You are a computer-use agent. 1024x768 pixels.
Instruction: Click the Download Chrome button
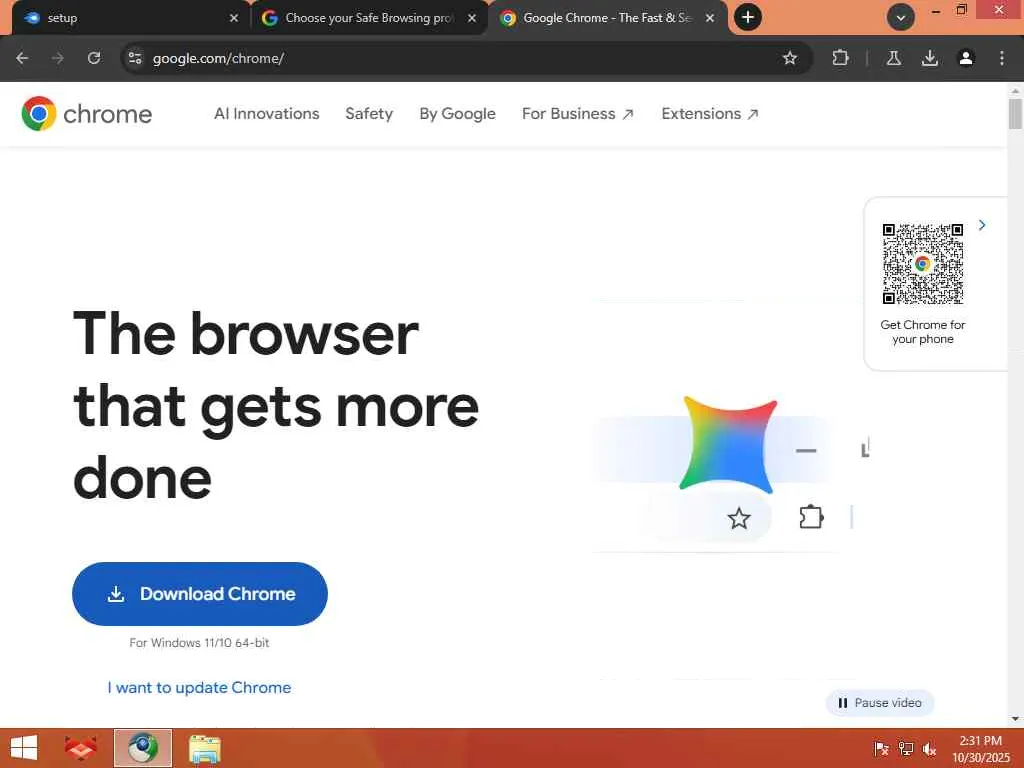[x=200, y=594]
